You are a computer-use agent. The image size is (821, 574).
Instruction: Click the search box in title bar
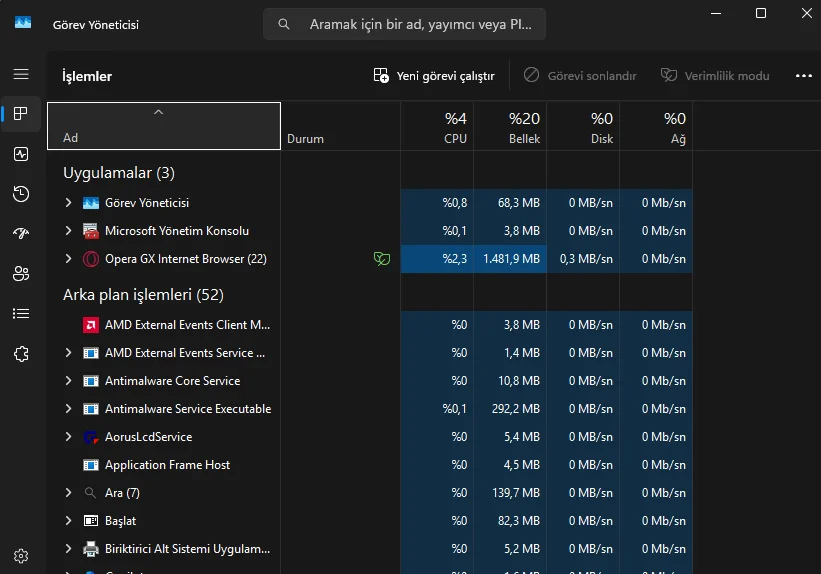pyautogui.click(x=404, y=24)
